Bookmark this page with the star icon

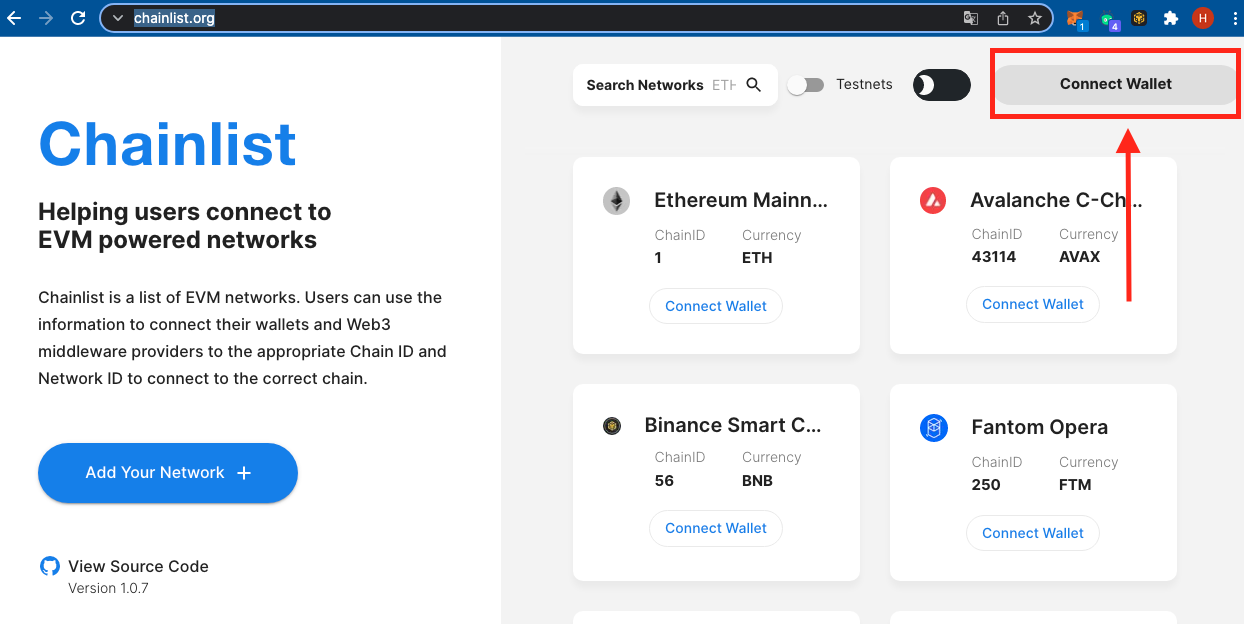1035,18
